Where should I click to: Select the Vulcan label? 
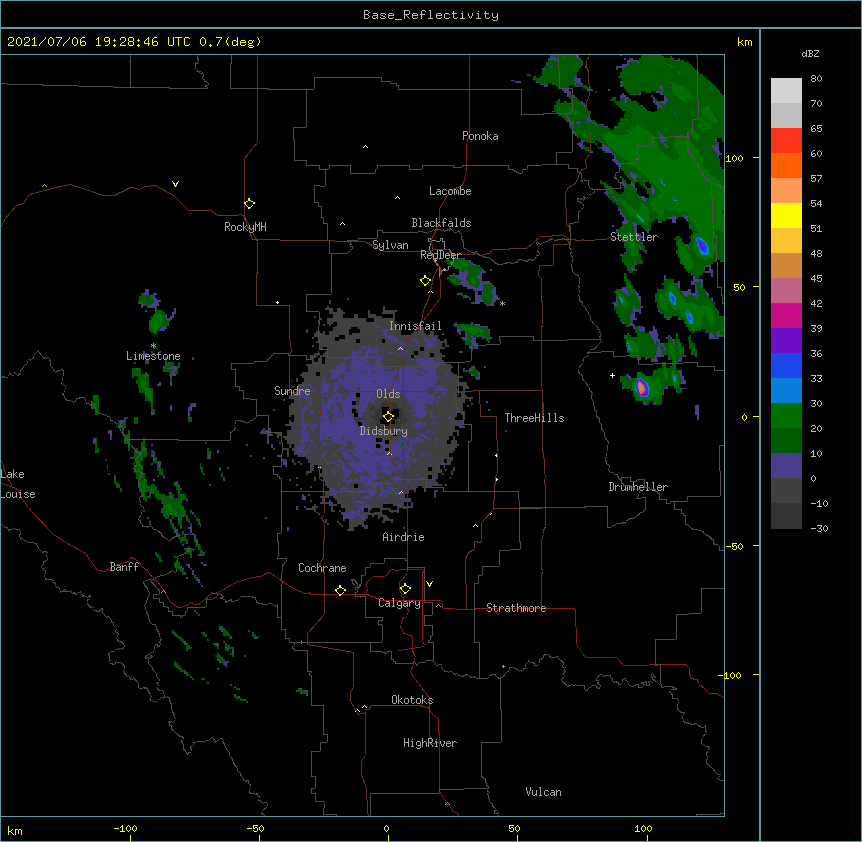(x=543, y=792)
